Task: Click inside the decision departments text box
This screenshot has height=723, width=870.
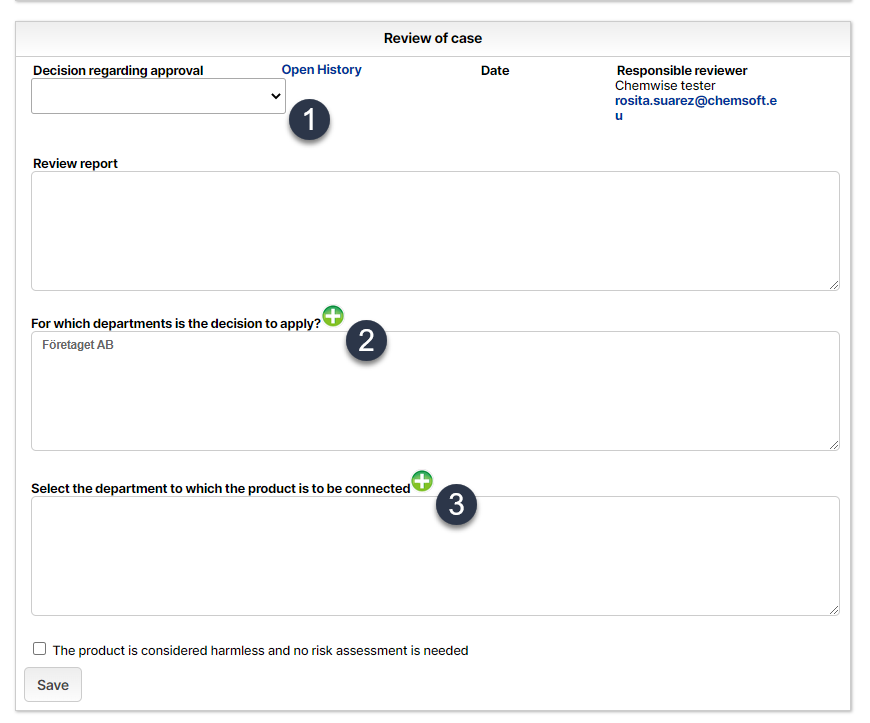Action: click(435, 391)
